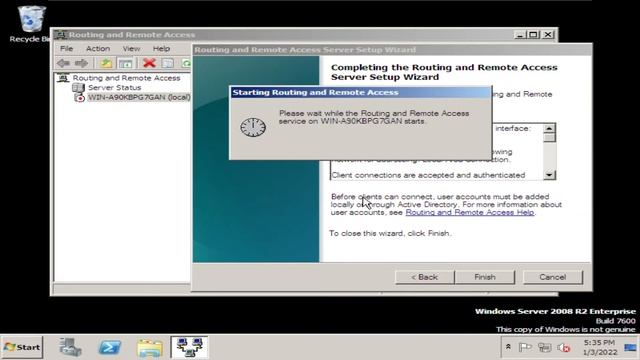640x360 pixels.
Task: Click the Show Desktop button on taskbar
Action: pos(631,347)
